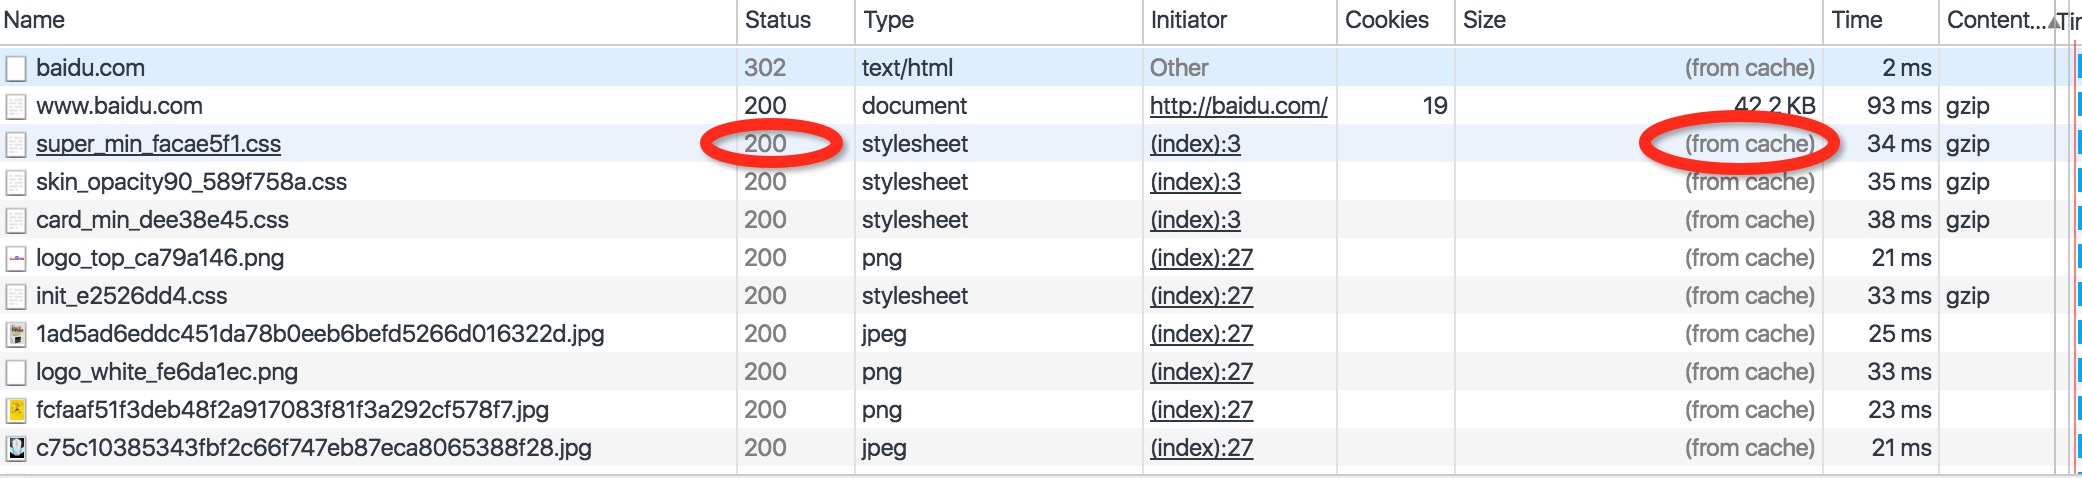Open the super_min_facae5f1.css request name
The image size is (2082, 478).
pyautogui.click(x=158, y=144)
